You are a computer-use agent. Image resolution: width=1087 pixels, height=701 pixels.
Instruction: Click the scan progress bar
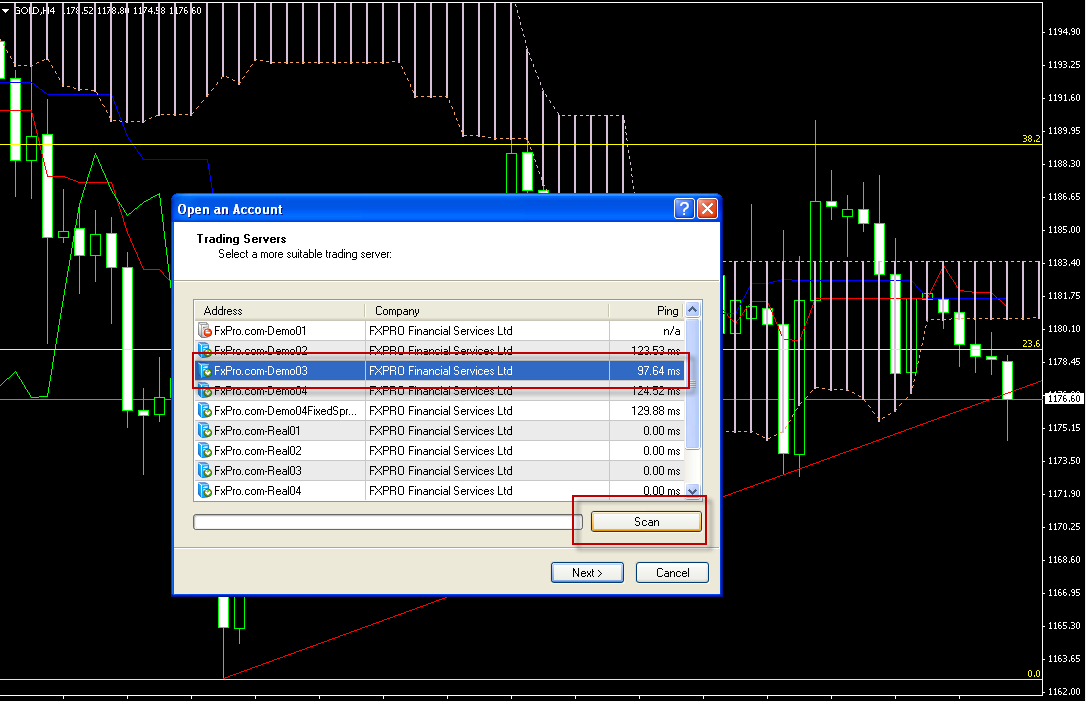[388, 521]
